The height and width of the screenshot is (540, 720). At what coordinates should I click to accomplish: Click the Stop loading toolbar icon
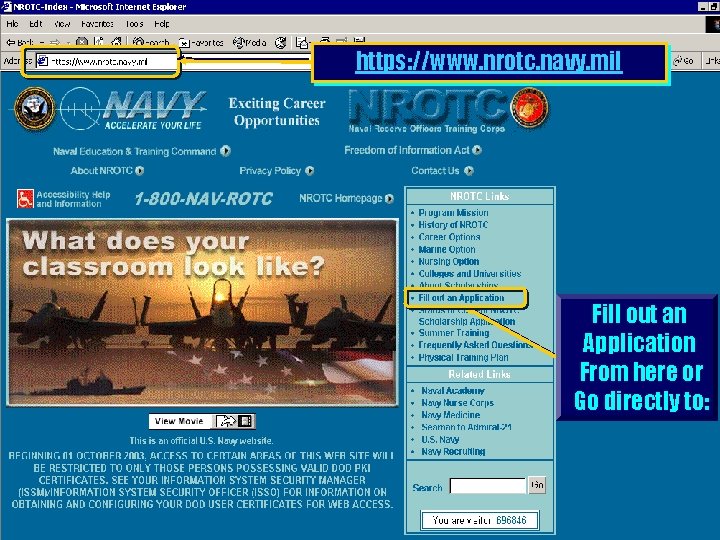tap(82, 42)
